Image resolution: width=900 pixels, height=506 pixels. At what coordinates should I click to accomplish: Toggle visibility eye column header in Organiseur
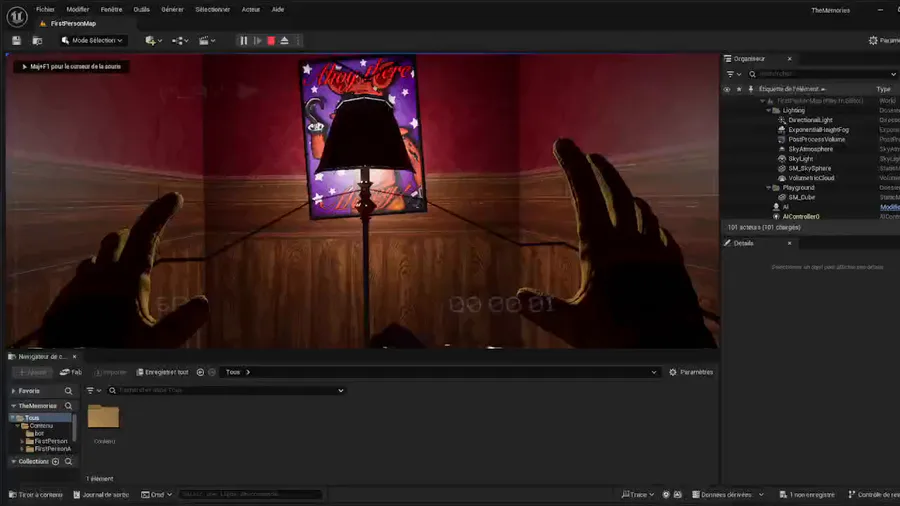(x=727, y=89)
